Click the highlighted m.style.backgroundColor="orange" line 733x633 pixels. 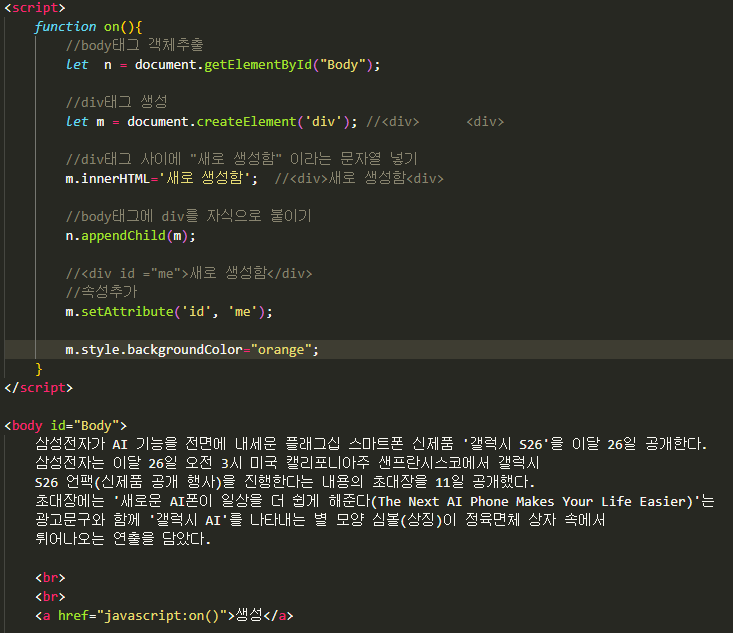[x=192, y=350]
